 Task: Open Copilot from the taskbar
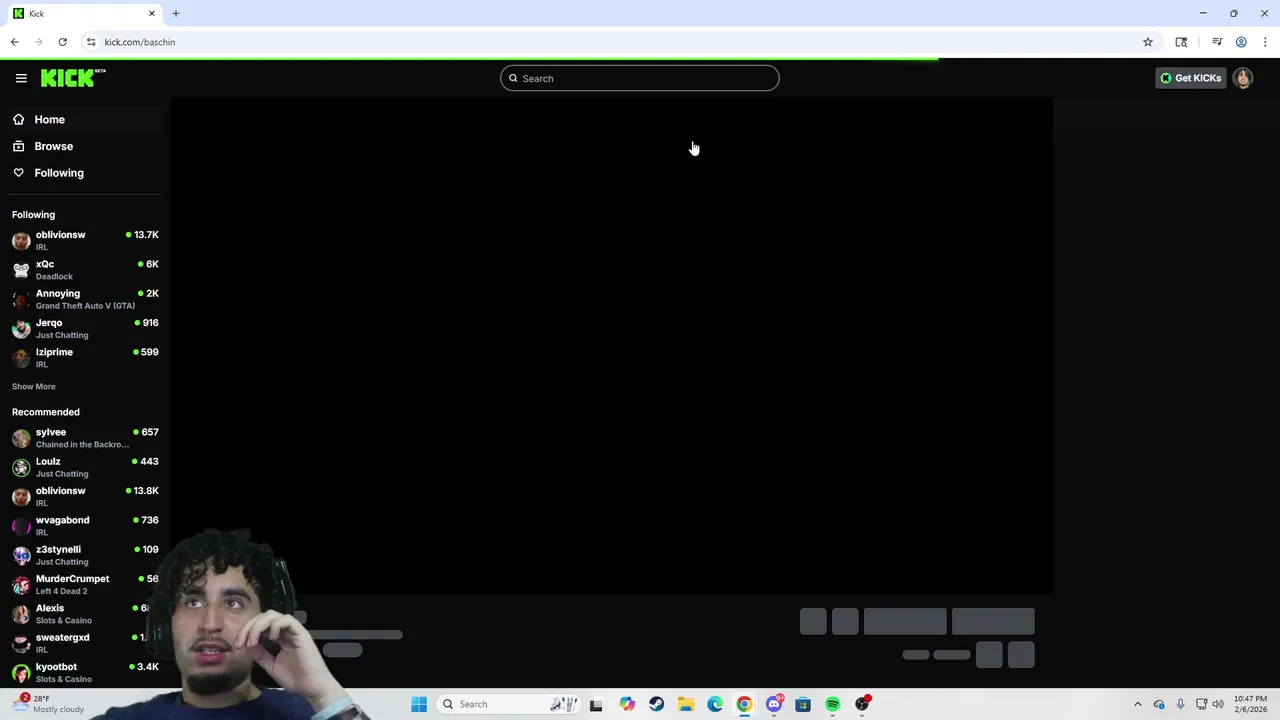[627, 704]
